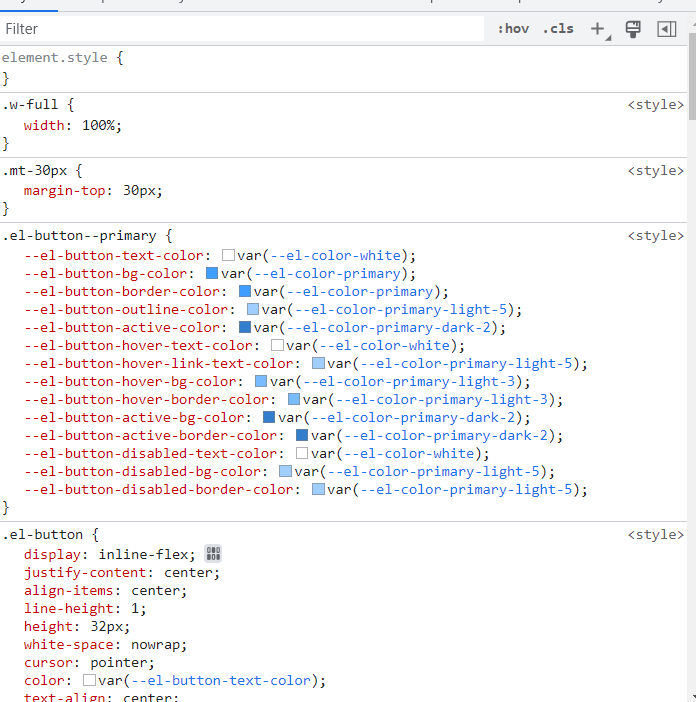
Task: Open color swatch for --el-button-disabled-text-color
Action: 302,453
